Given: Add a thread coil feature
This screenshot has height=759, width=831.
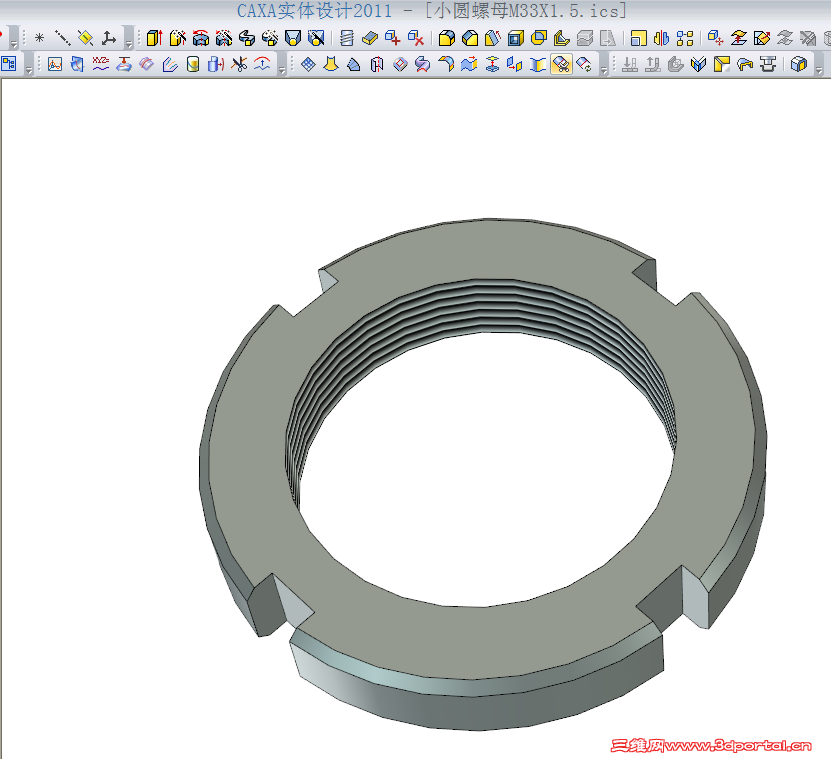Looking at the screenshot, I should [347, 38].
